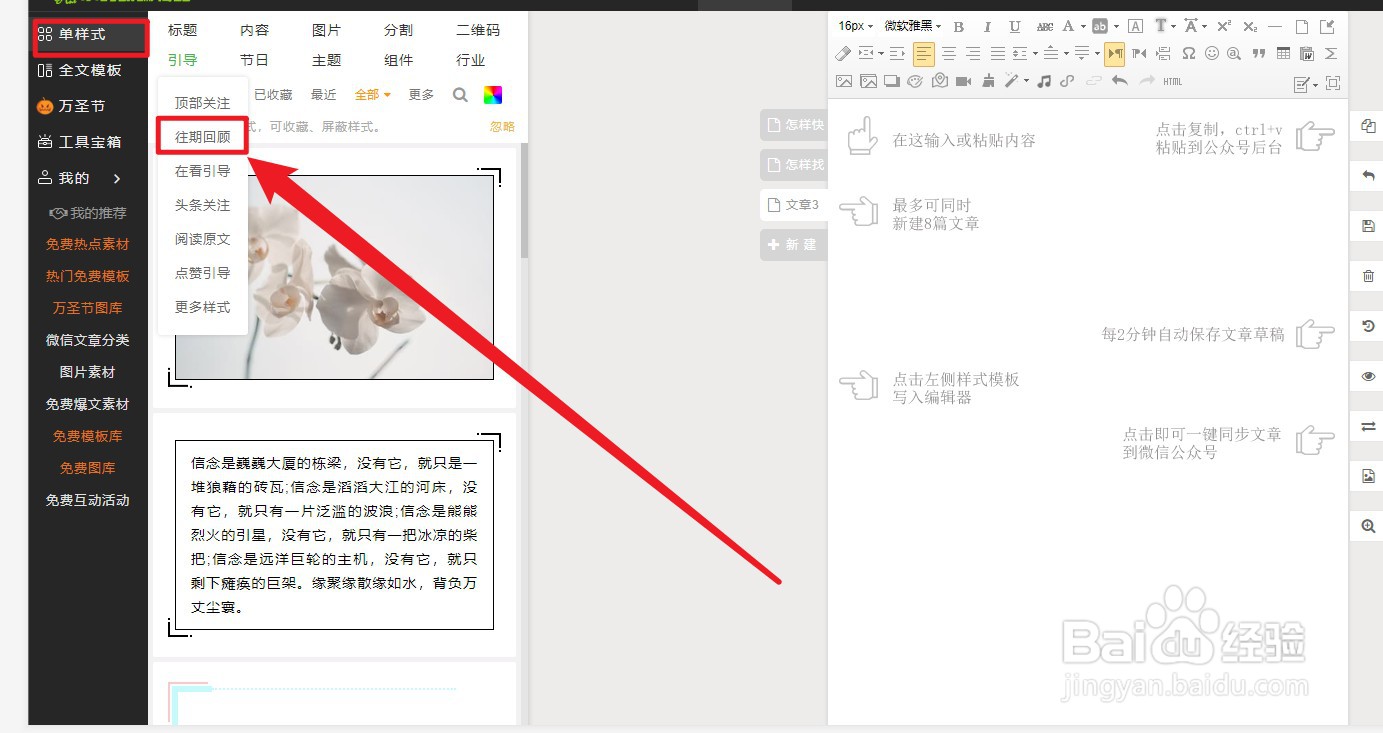The image size is (1383, 733).
Task: Open the 免费热点素材 link
Action: pyautogui.click(x=88, y=244)
